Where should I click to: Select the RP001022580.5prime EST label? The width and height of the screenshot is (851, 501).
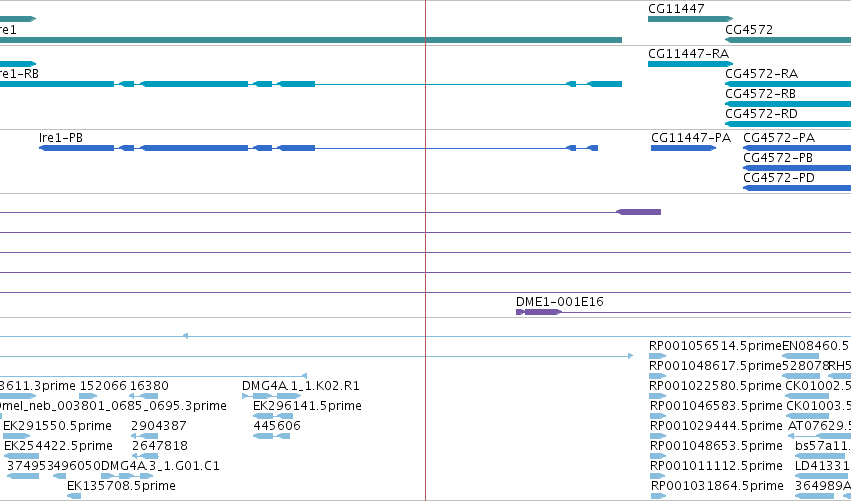click(x=715, y=385)
